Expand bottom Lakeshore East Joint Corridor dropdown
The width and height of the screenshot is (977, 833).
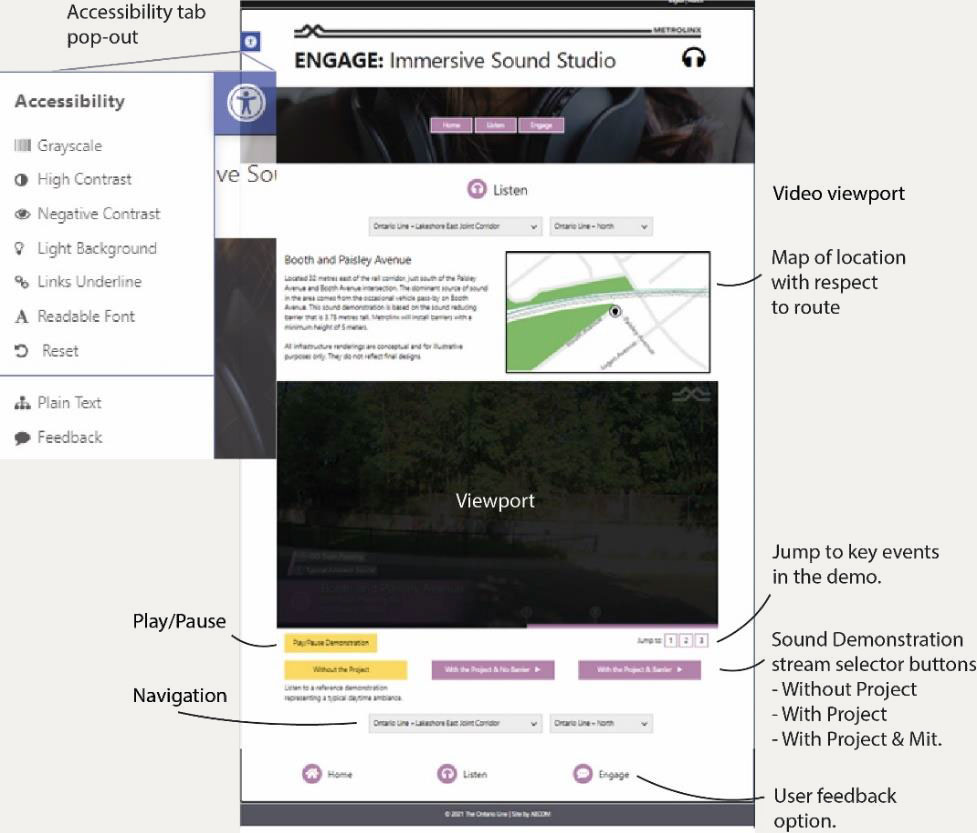455,722
